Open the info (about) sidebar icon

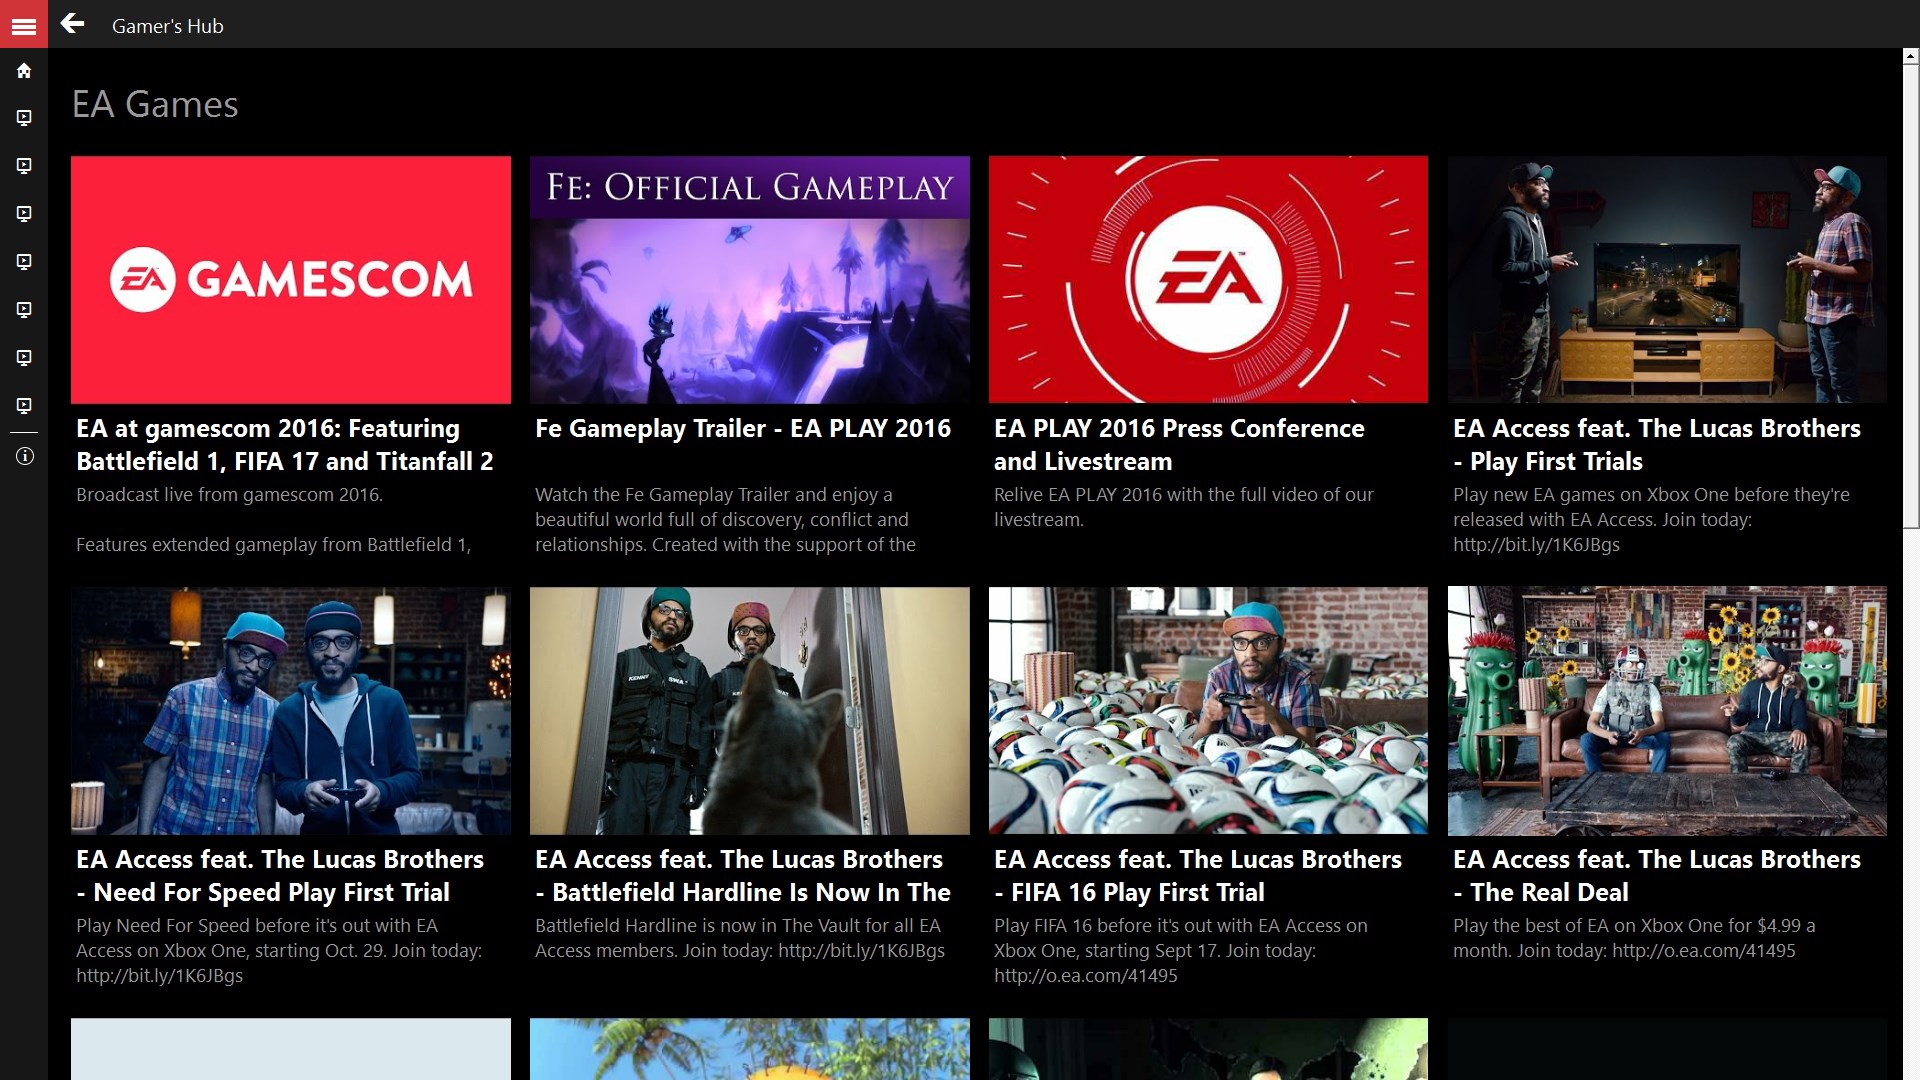click(24, 456)
